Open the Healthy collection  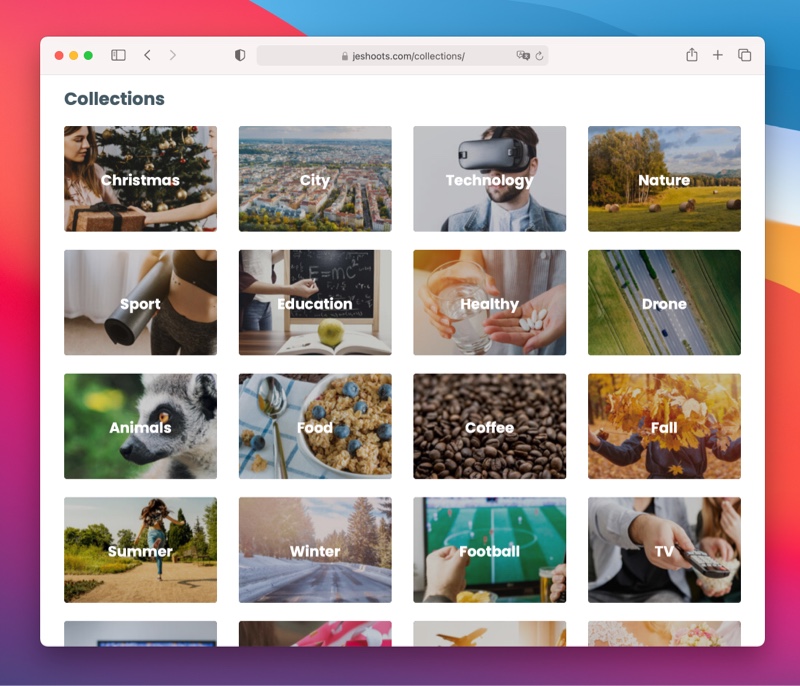[490, 302]
